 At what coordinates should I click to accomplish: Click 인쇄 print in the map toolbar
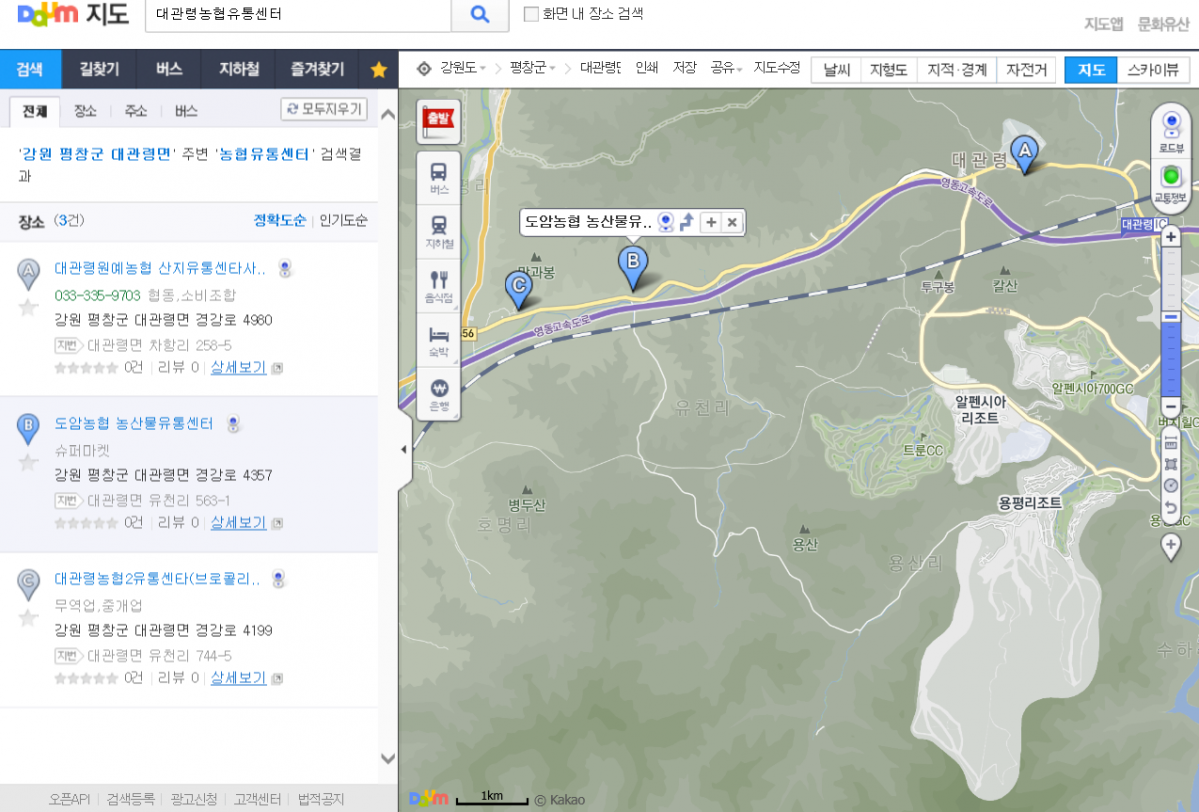[647, 68]
